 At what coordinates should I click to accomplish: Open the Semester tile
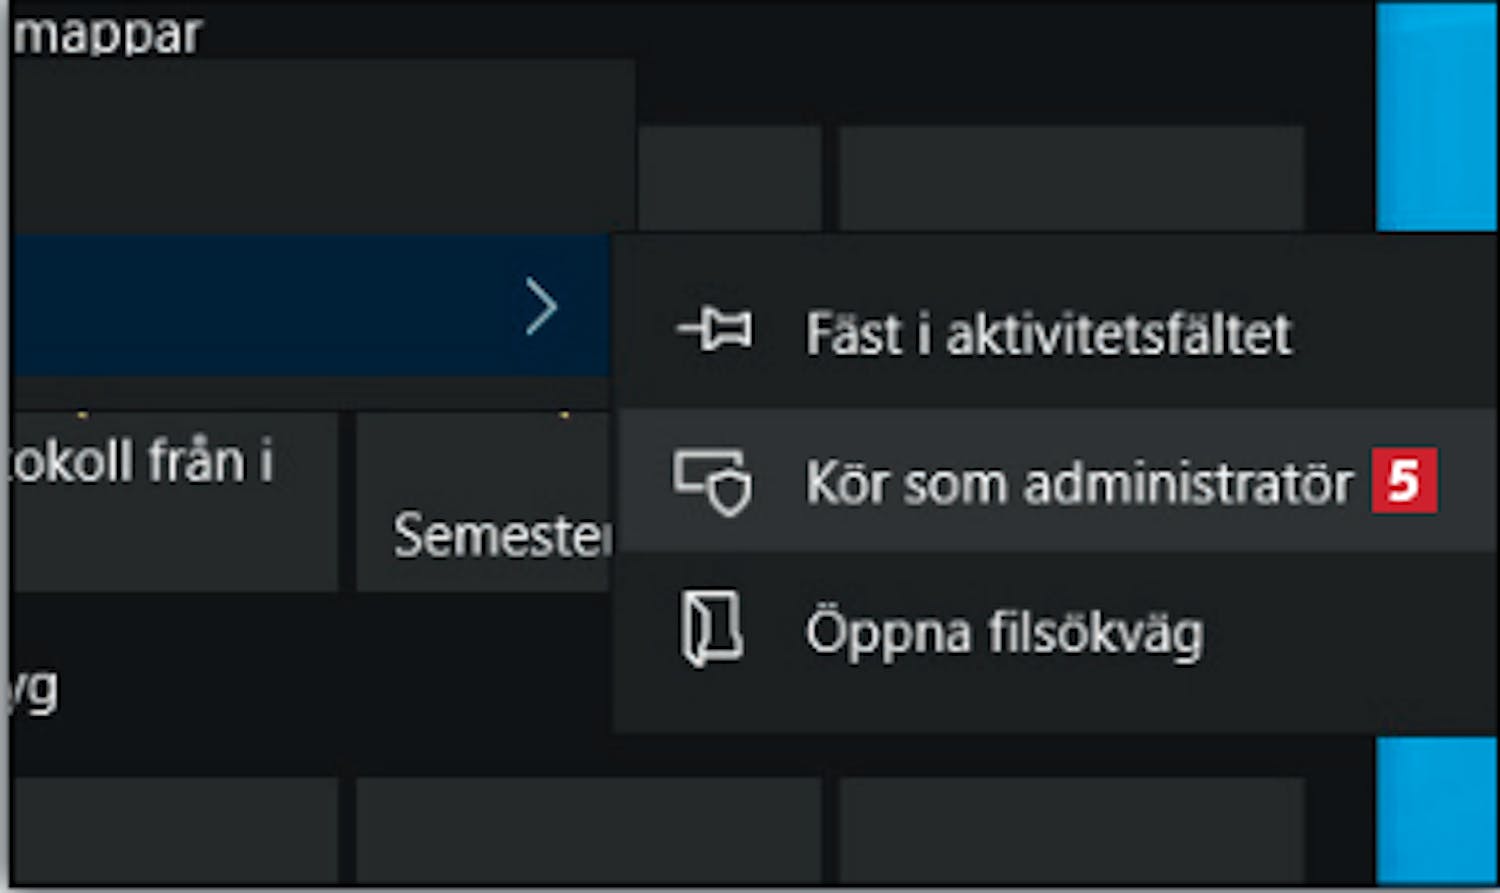click(483, 502)
